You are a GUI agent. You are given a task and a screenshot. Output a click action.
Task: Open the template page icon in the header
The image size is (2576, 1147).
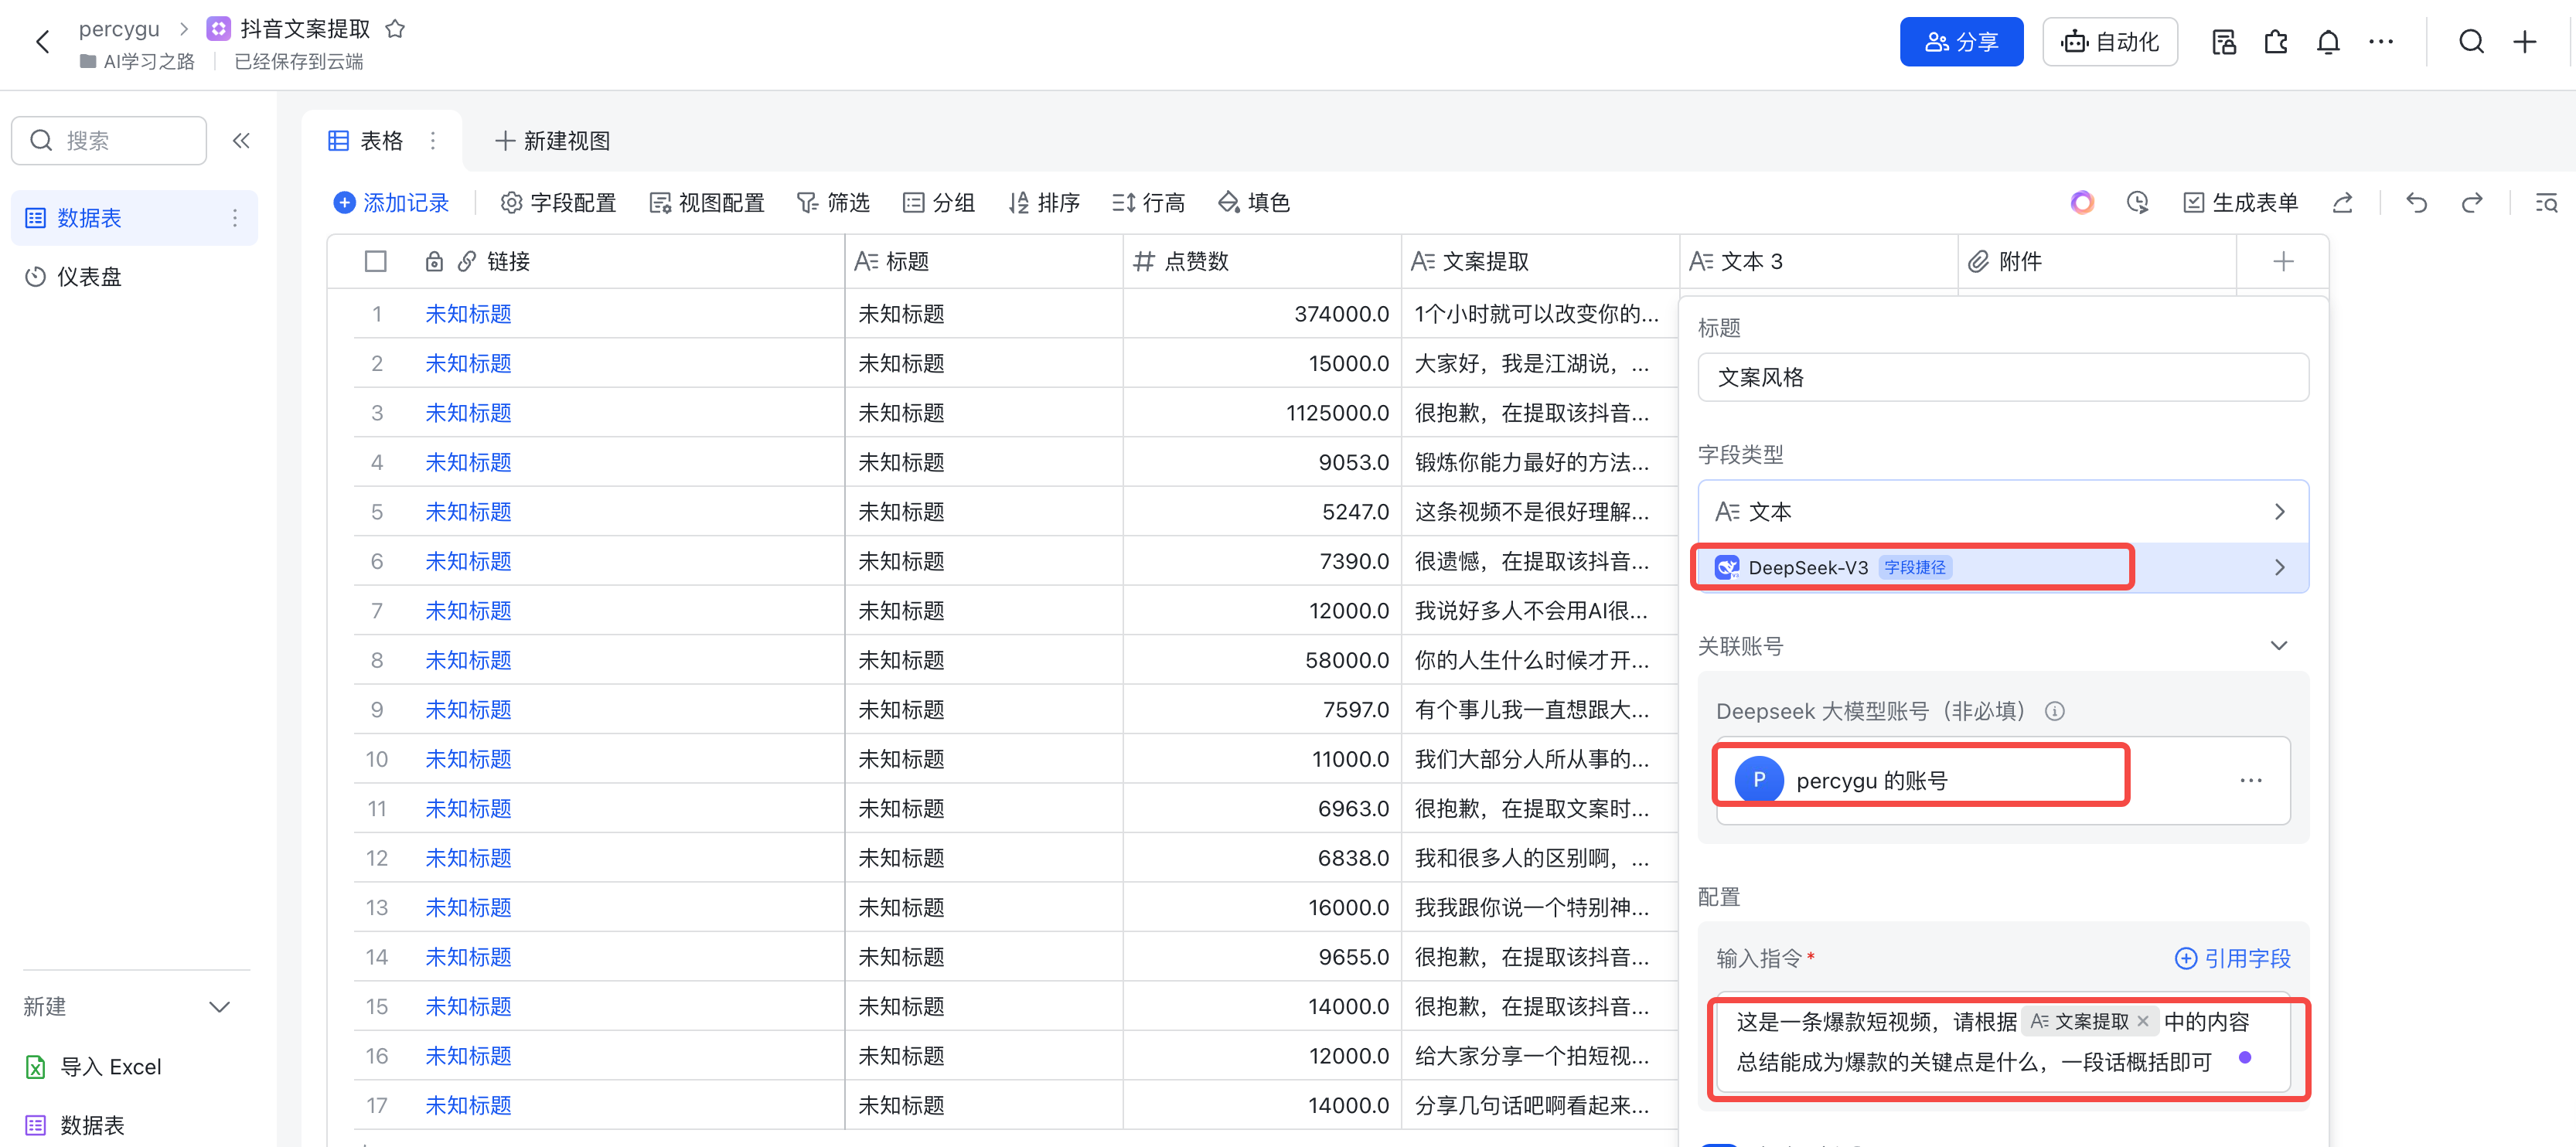tap(2224, 42)
